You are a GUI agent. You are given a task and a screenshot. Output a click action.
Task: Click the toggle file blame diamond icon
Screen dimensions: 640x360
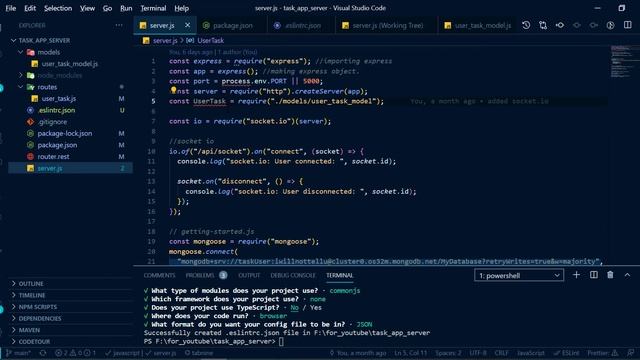click(x=560, y=25)
